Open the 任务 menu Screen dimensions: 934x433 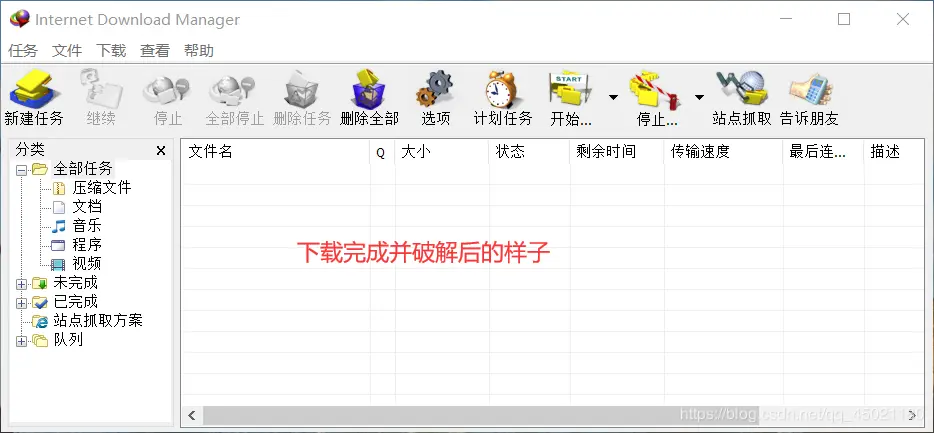click(x=23, y=51)
